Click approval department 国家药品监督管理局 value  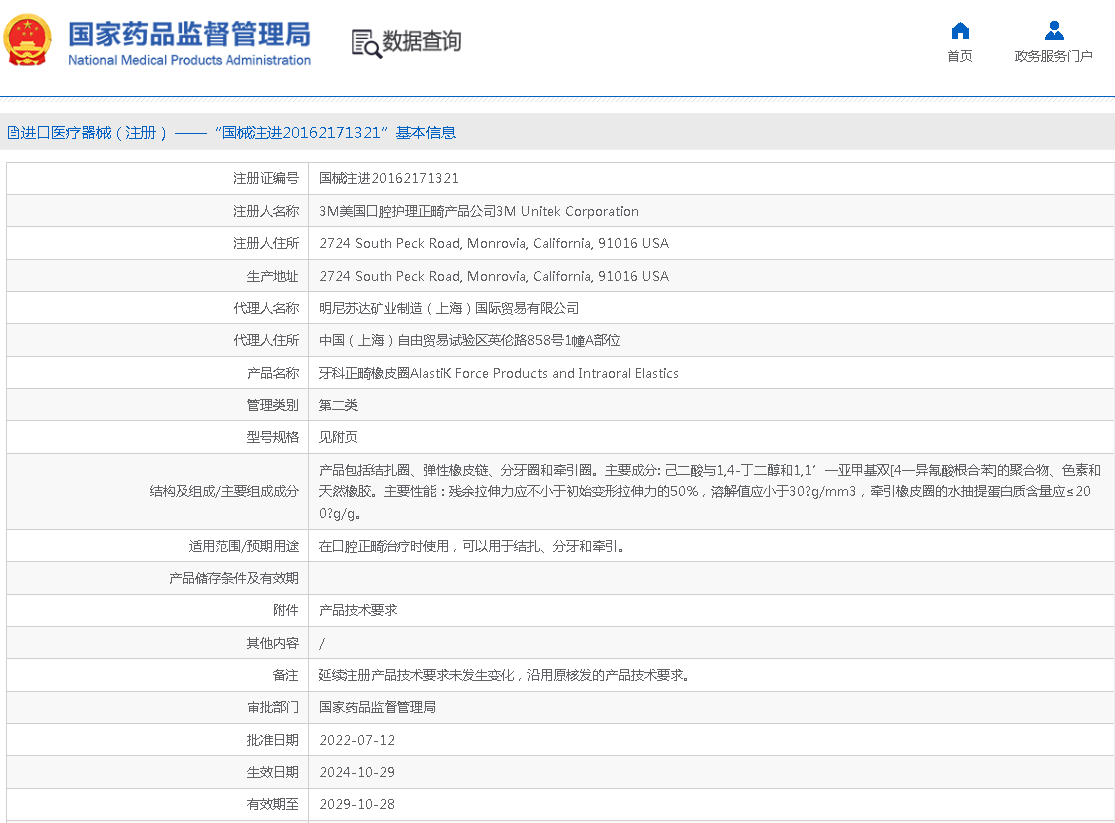[x=377, y=707]
